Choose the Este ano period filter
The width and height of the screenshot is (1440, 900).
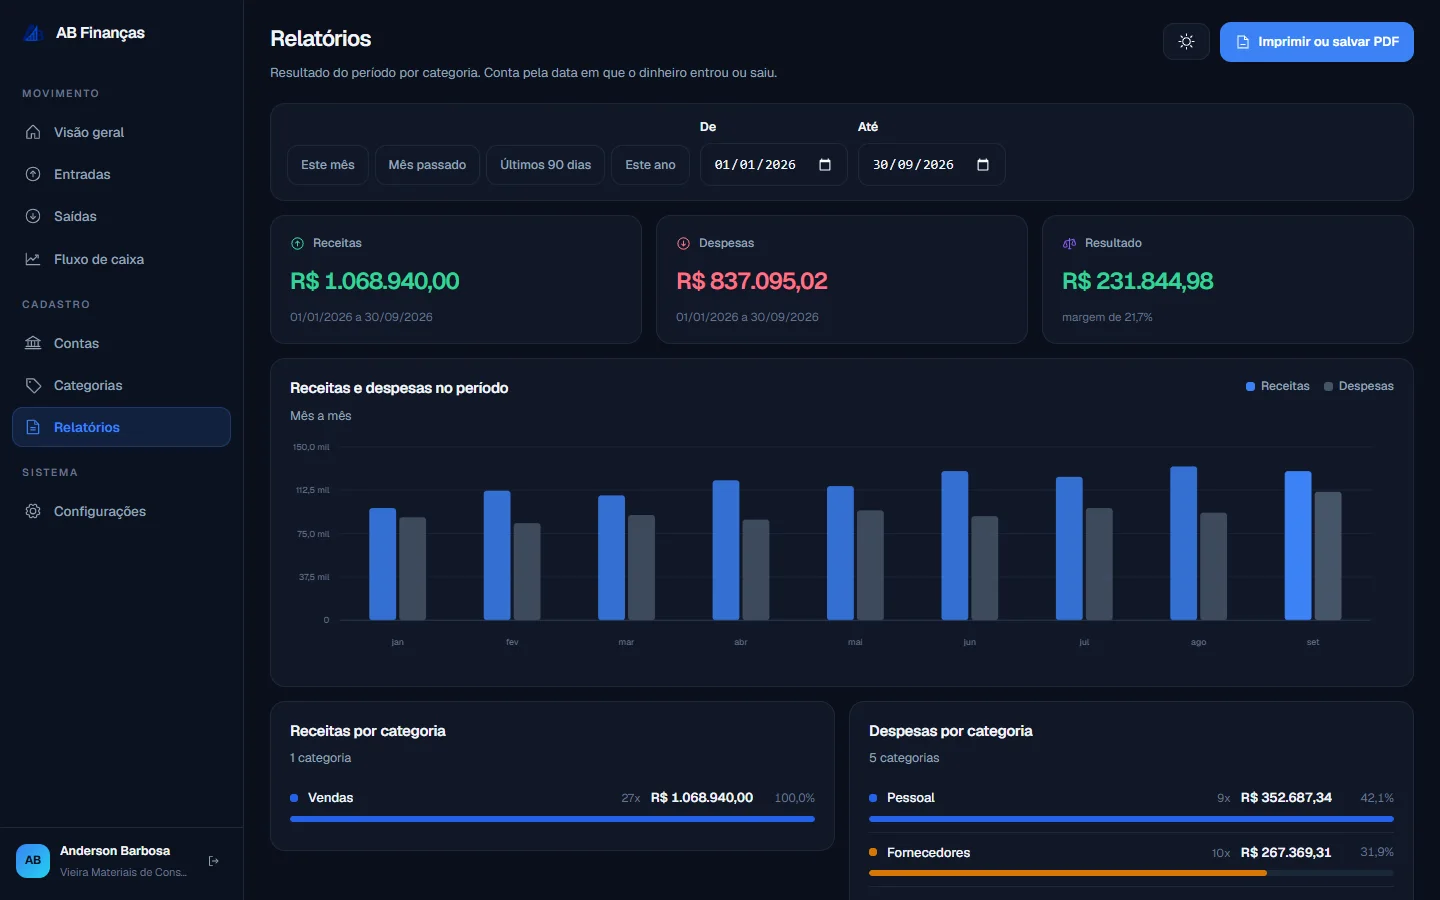click(x=650, y=165)
